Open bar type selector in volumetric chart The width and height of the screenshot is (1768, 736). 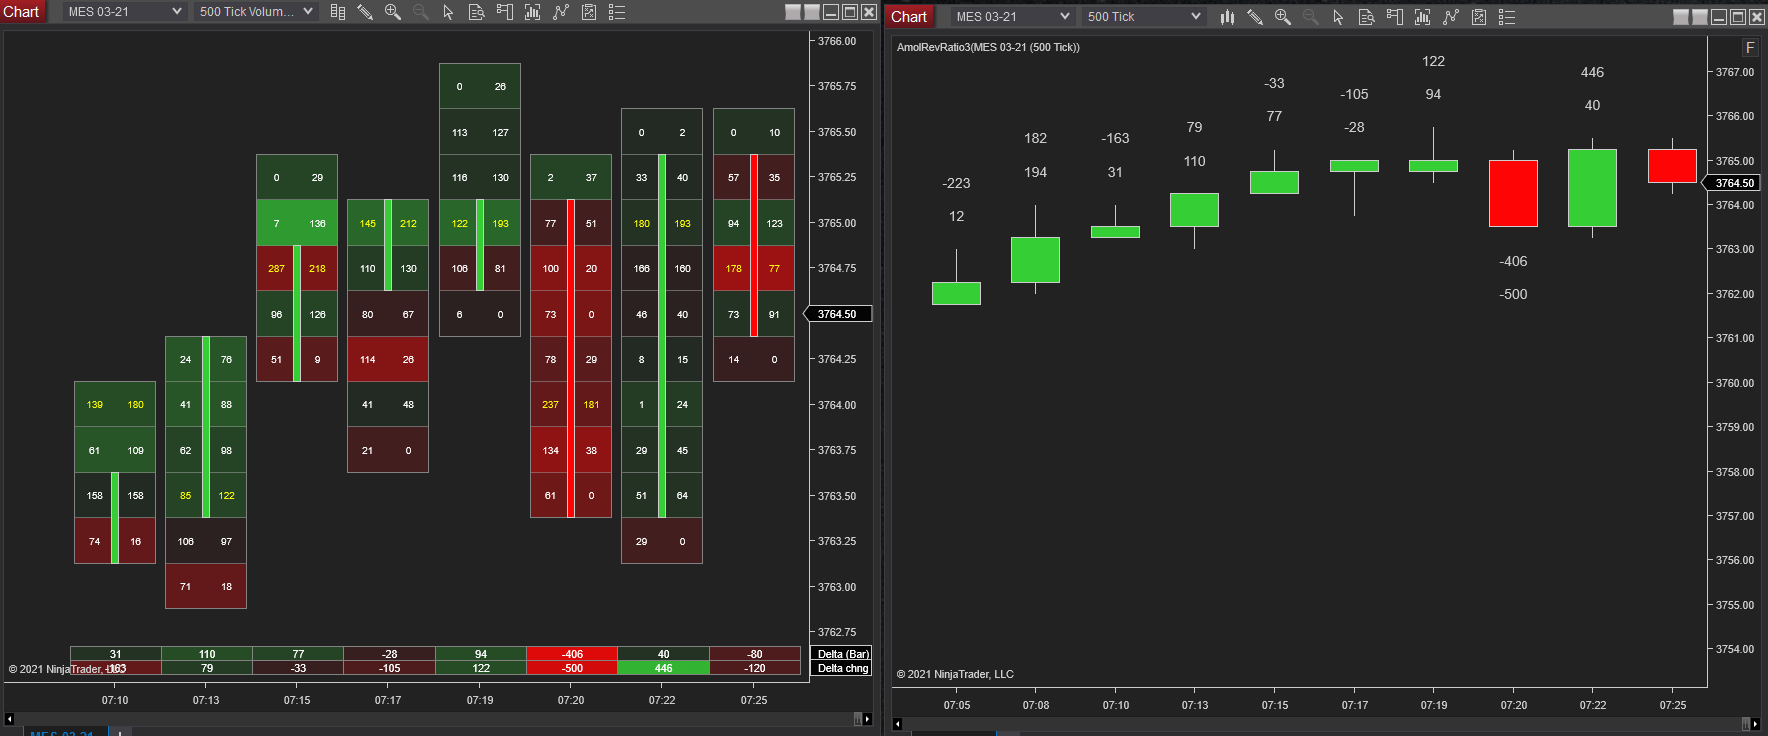pos(338,12)
